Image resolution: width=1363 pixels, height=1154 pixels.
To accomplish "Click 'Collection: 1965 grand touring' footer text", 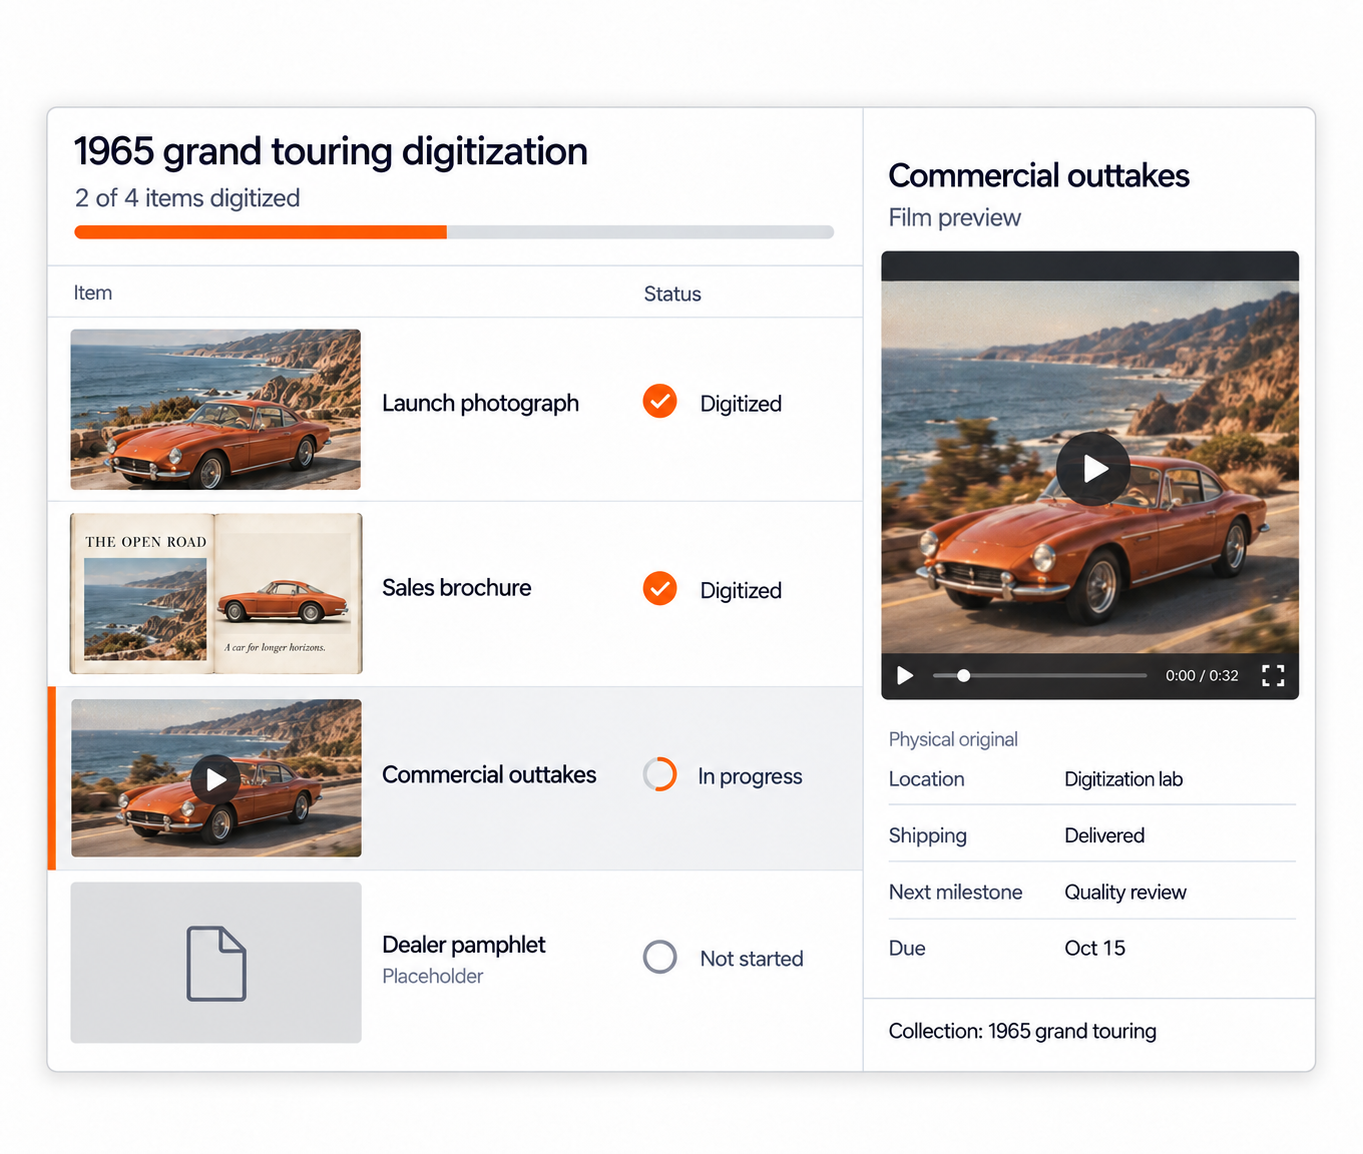I will pos(1022,1031).
